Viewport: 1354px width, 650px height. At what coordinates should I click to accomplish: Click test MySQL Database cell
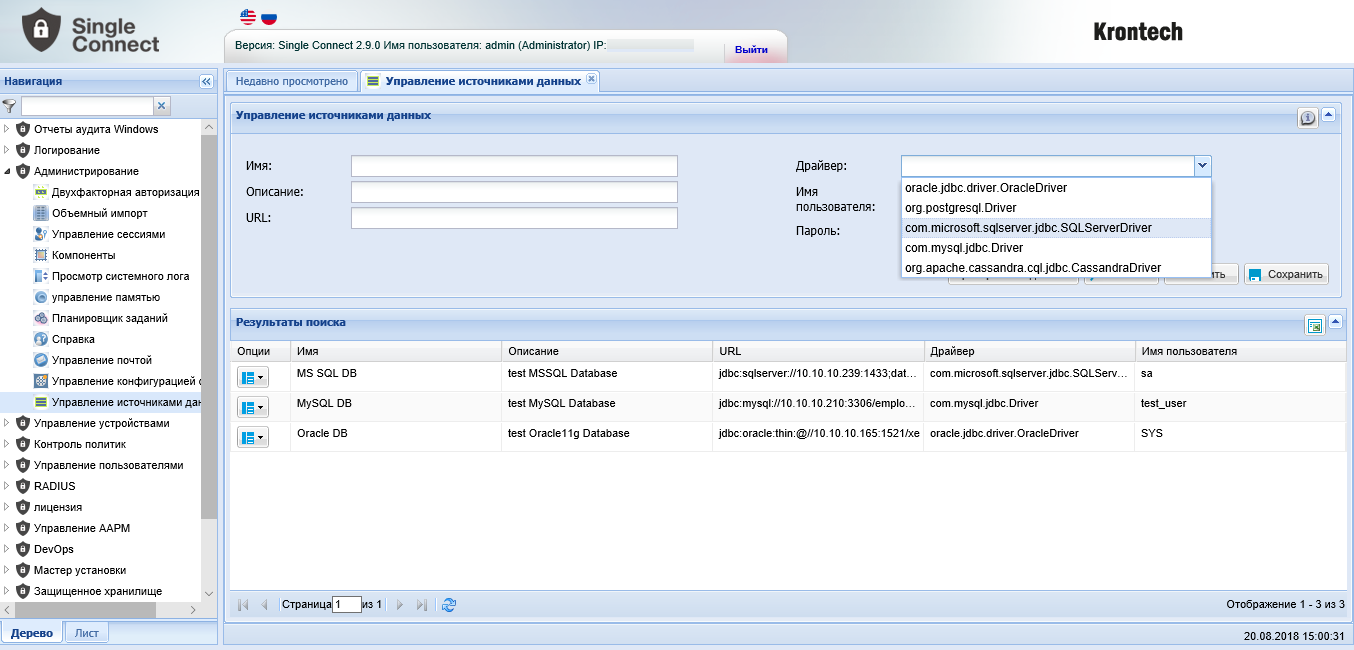click(607, 404)
